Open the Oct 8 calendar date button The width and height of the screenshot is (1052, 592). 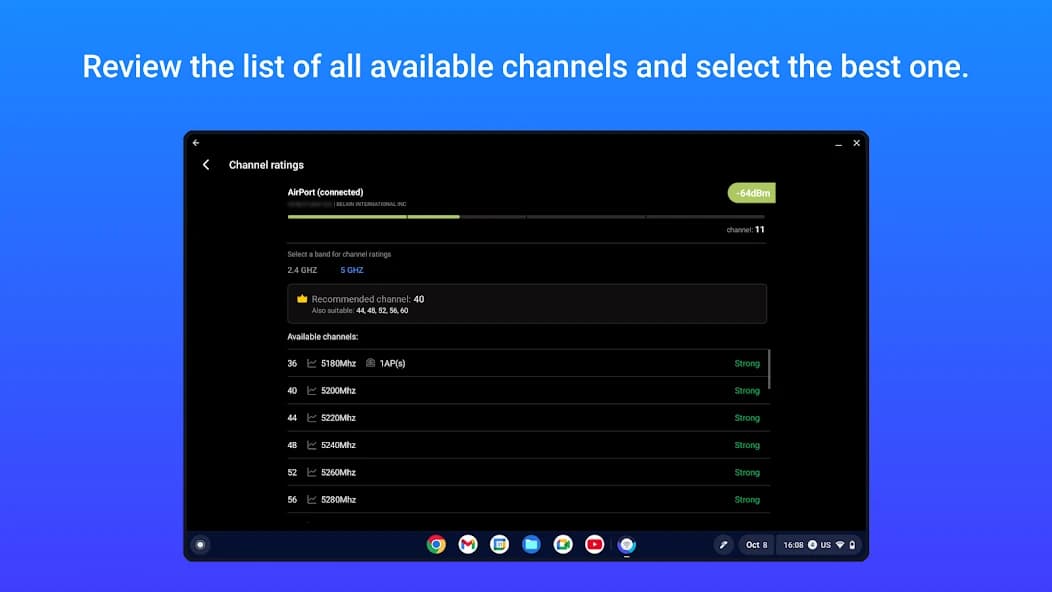click(756, 545)
